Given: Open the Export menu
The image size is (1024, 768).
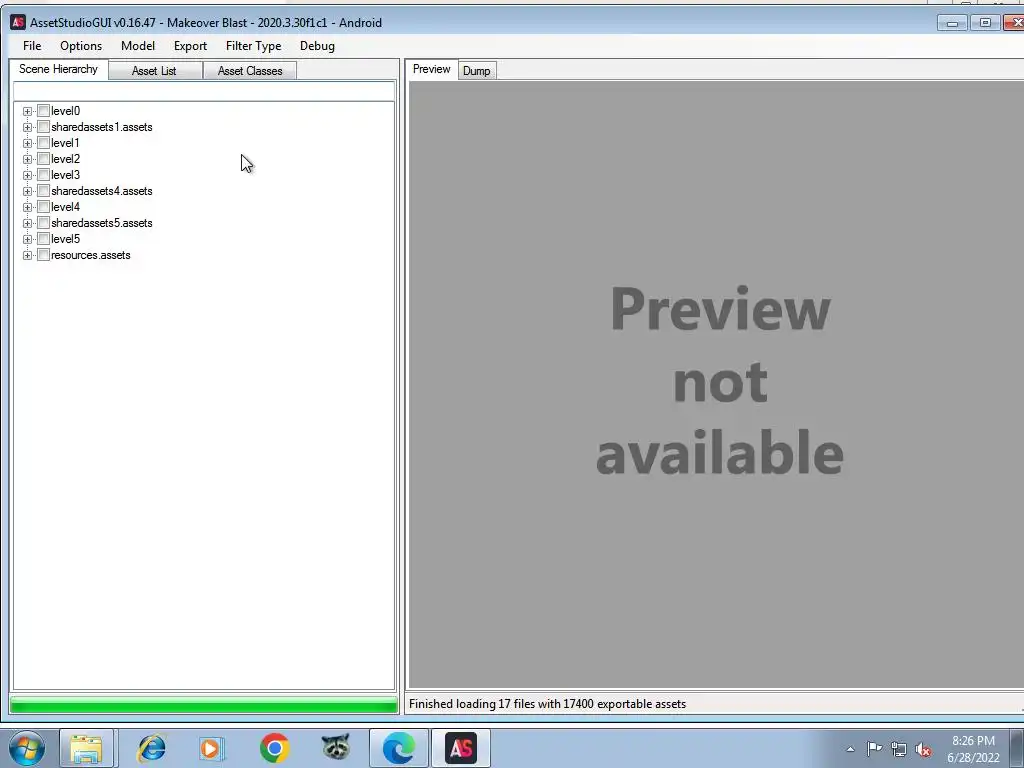Looking at the screenshot, I should [x=190, y=46].
